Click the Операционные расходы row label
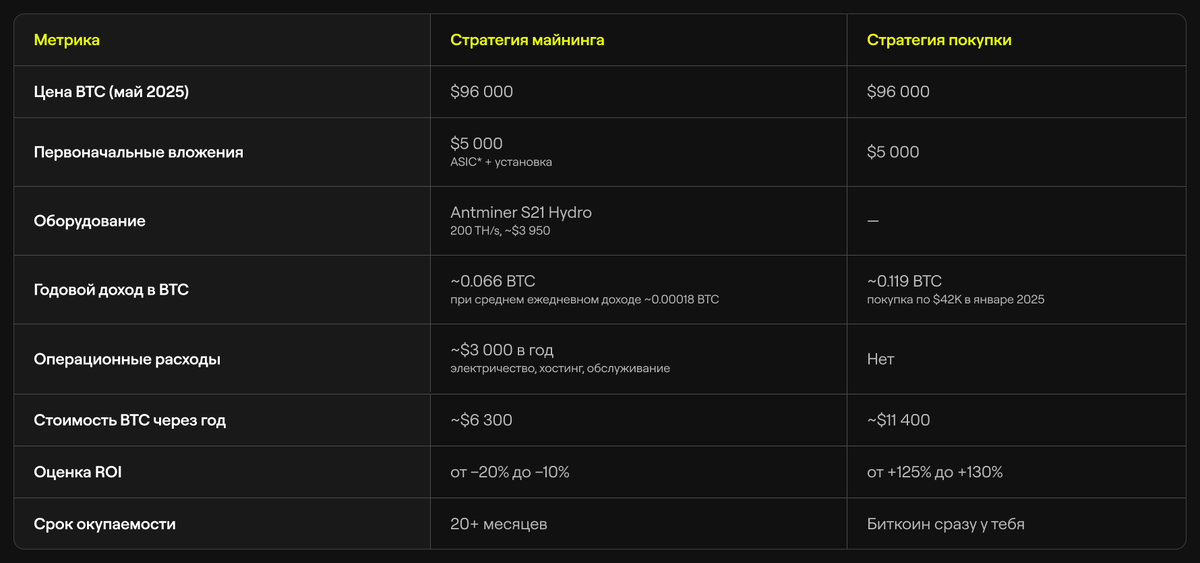The width and height of the screenshot is (1200, 563). 127,359
